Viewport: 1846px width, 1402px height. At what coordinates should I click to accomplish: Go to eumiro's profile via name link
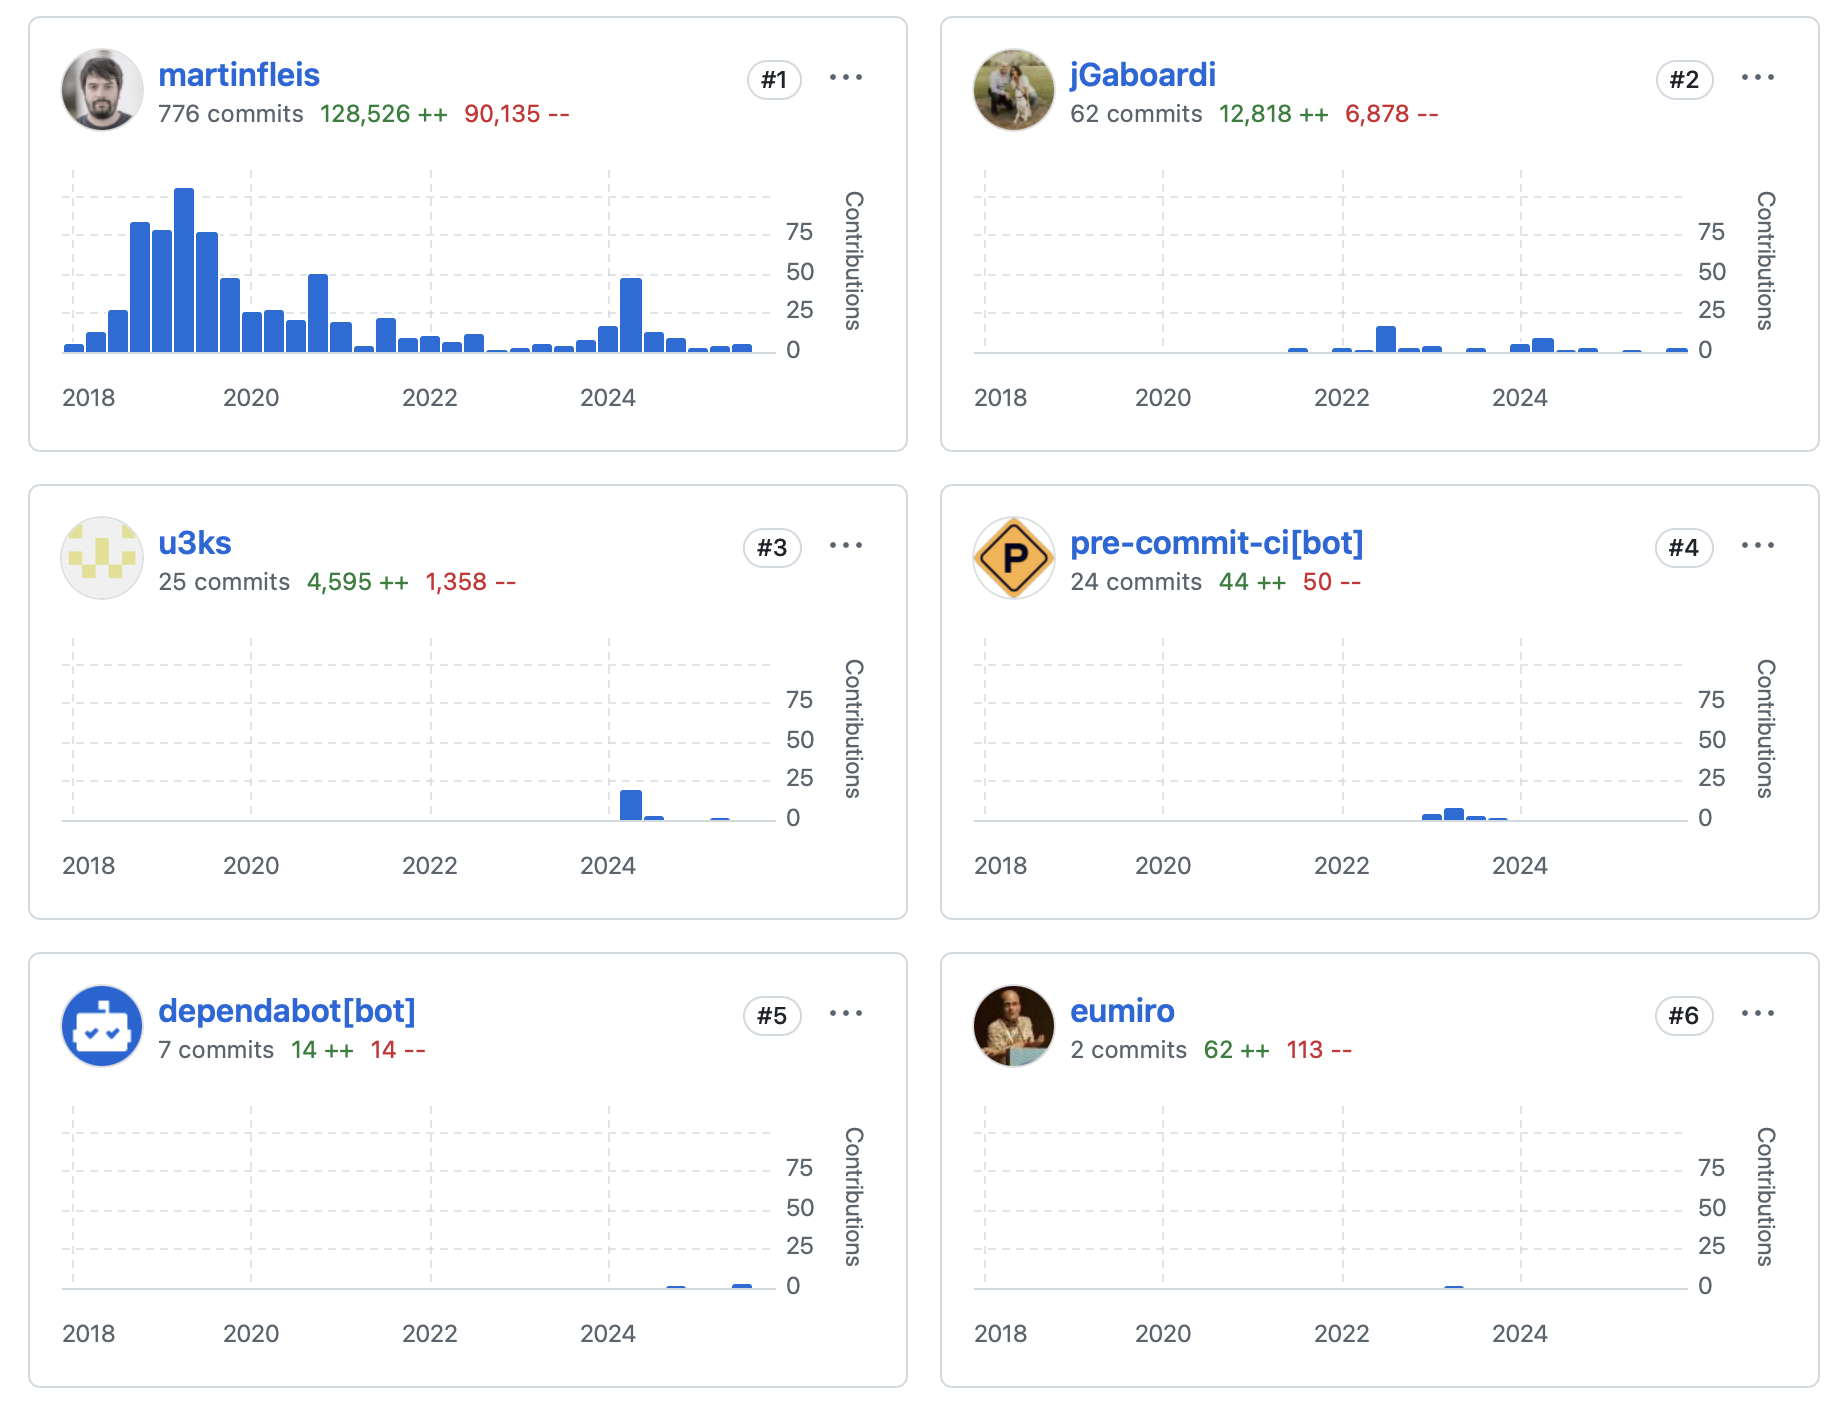1122,1011
